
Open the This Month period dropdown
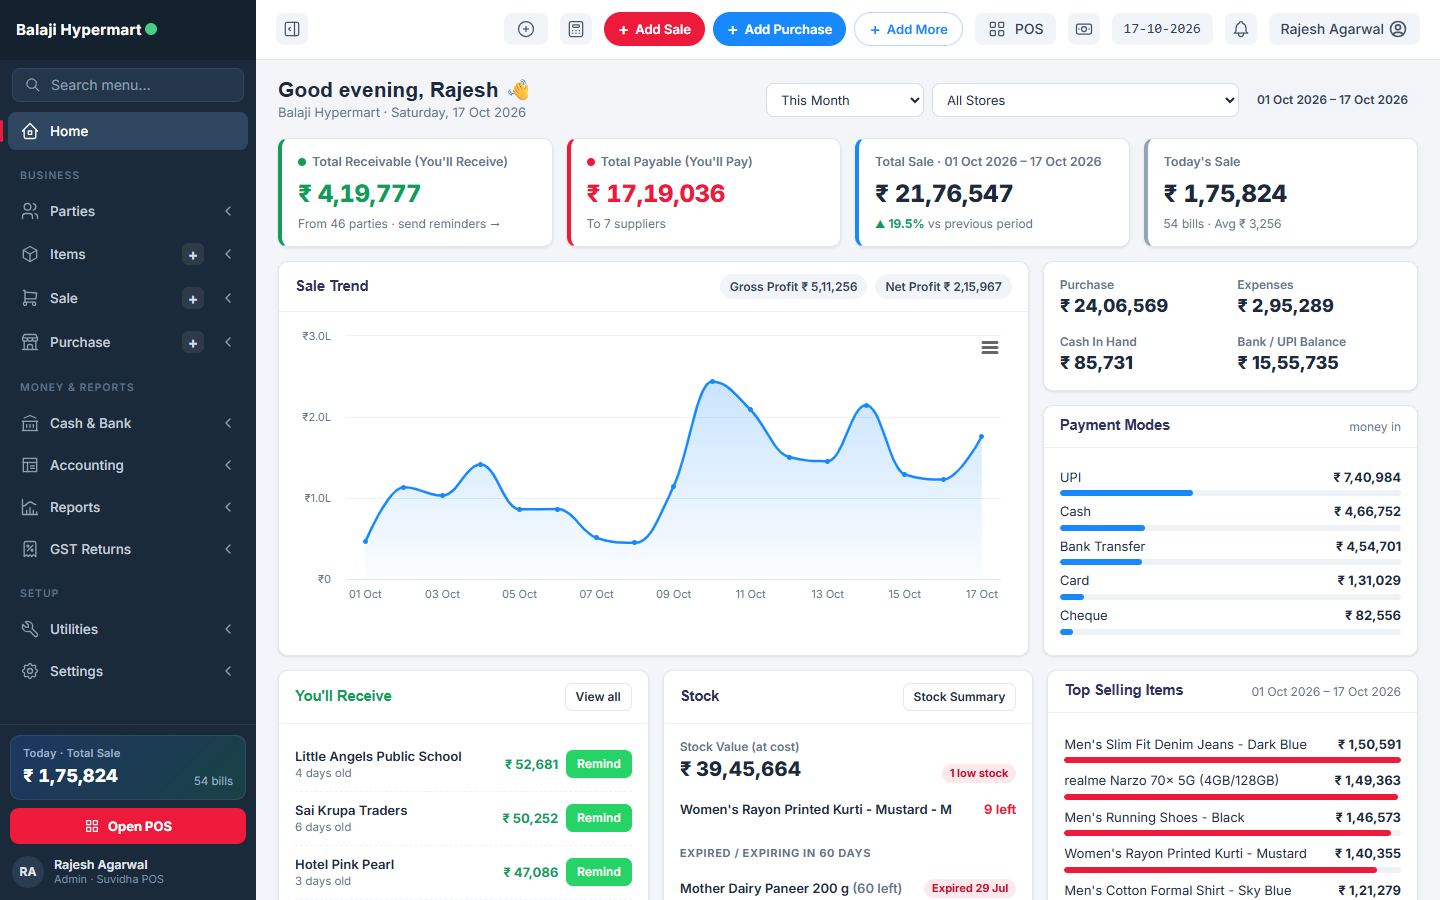click(x=845, y=100)
